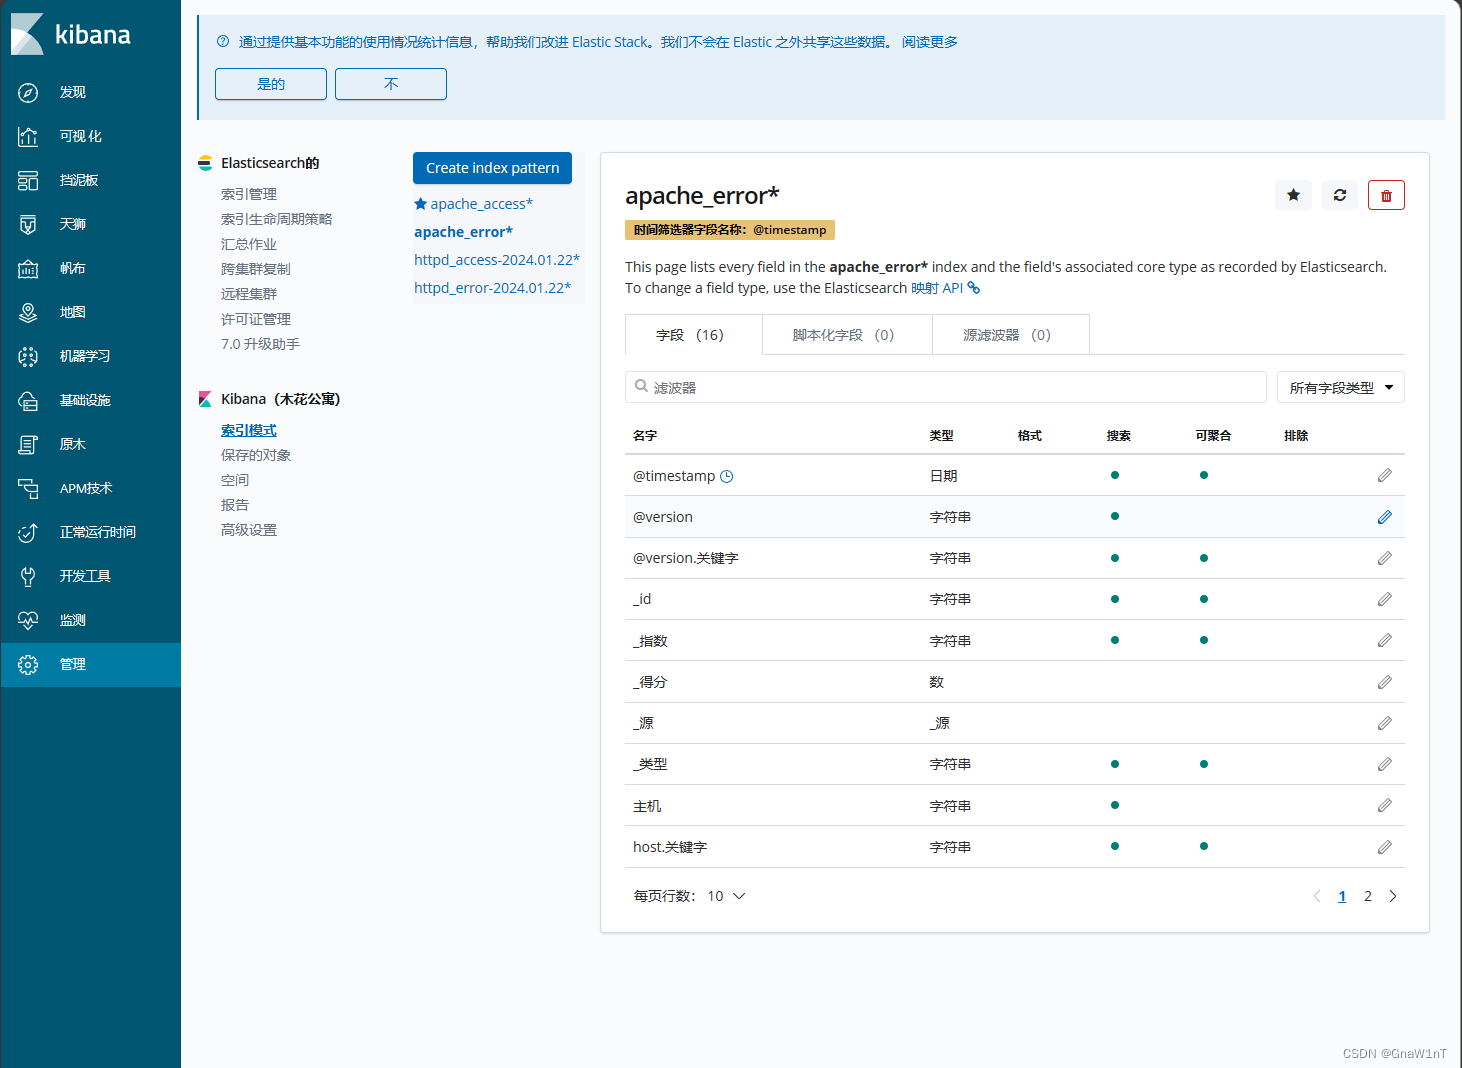The width and height of the screenshot is (1462, 1068).
Task: Switch to the 脚本化字段 tab
Action: [846, 334]
